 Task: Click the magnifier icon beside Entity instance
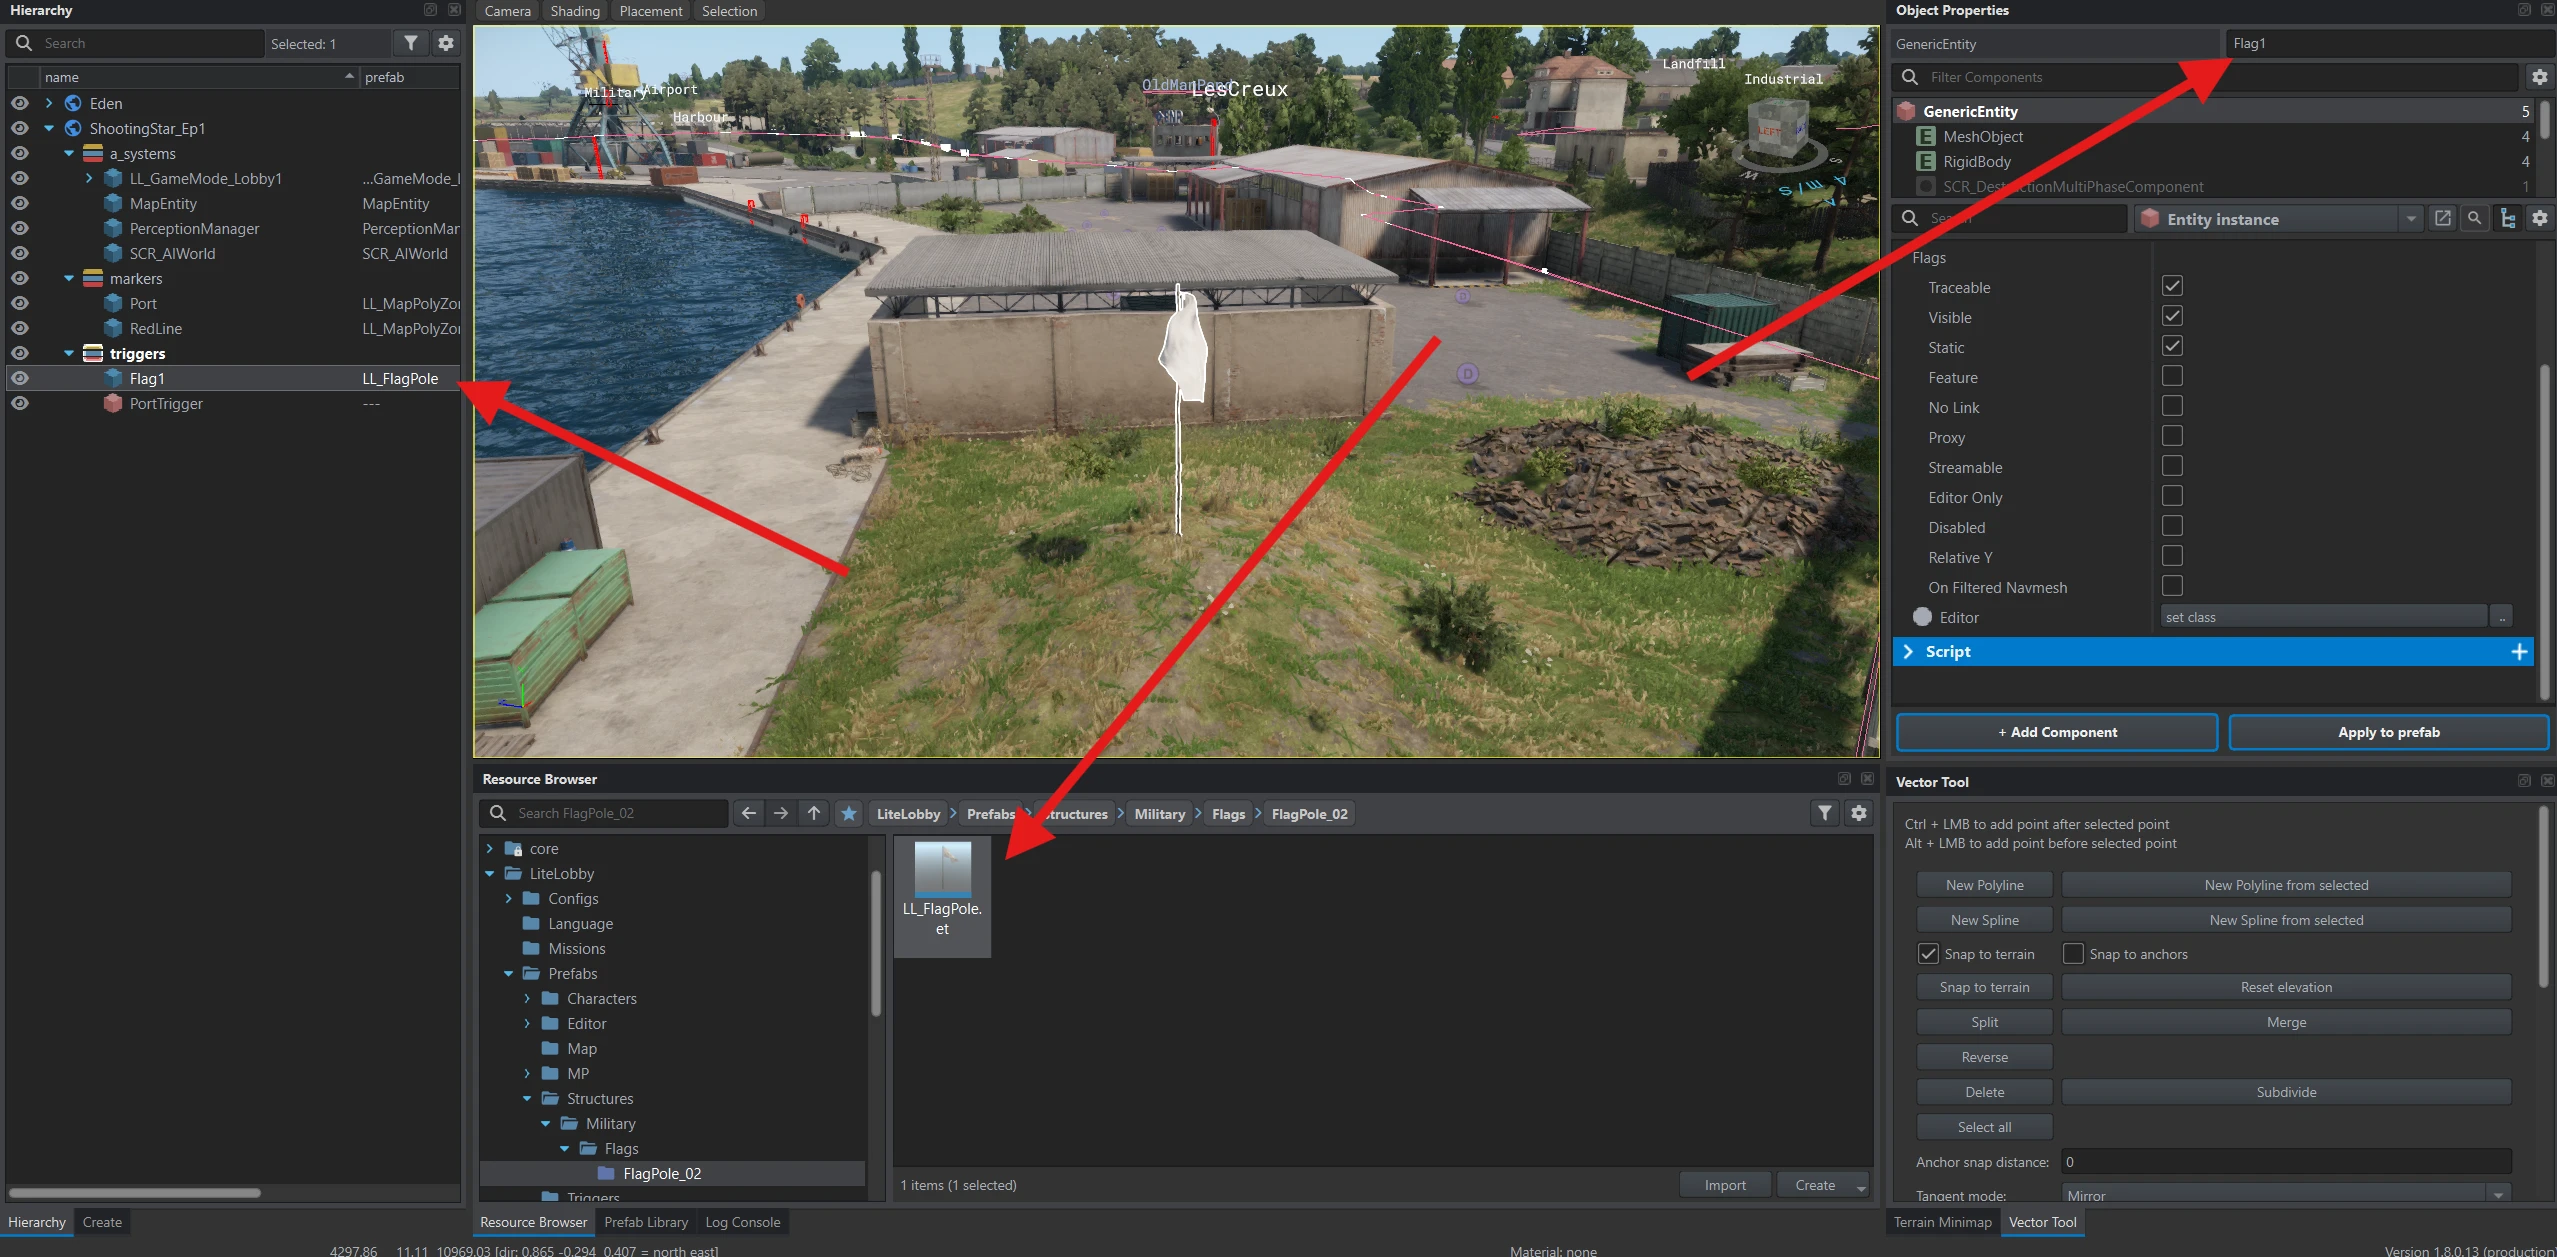point(2475,219)
